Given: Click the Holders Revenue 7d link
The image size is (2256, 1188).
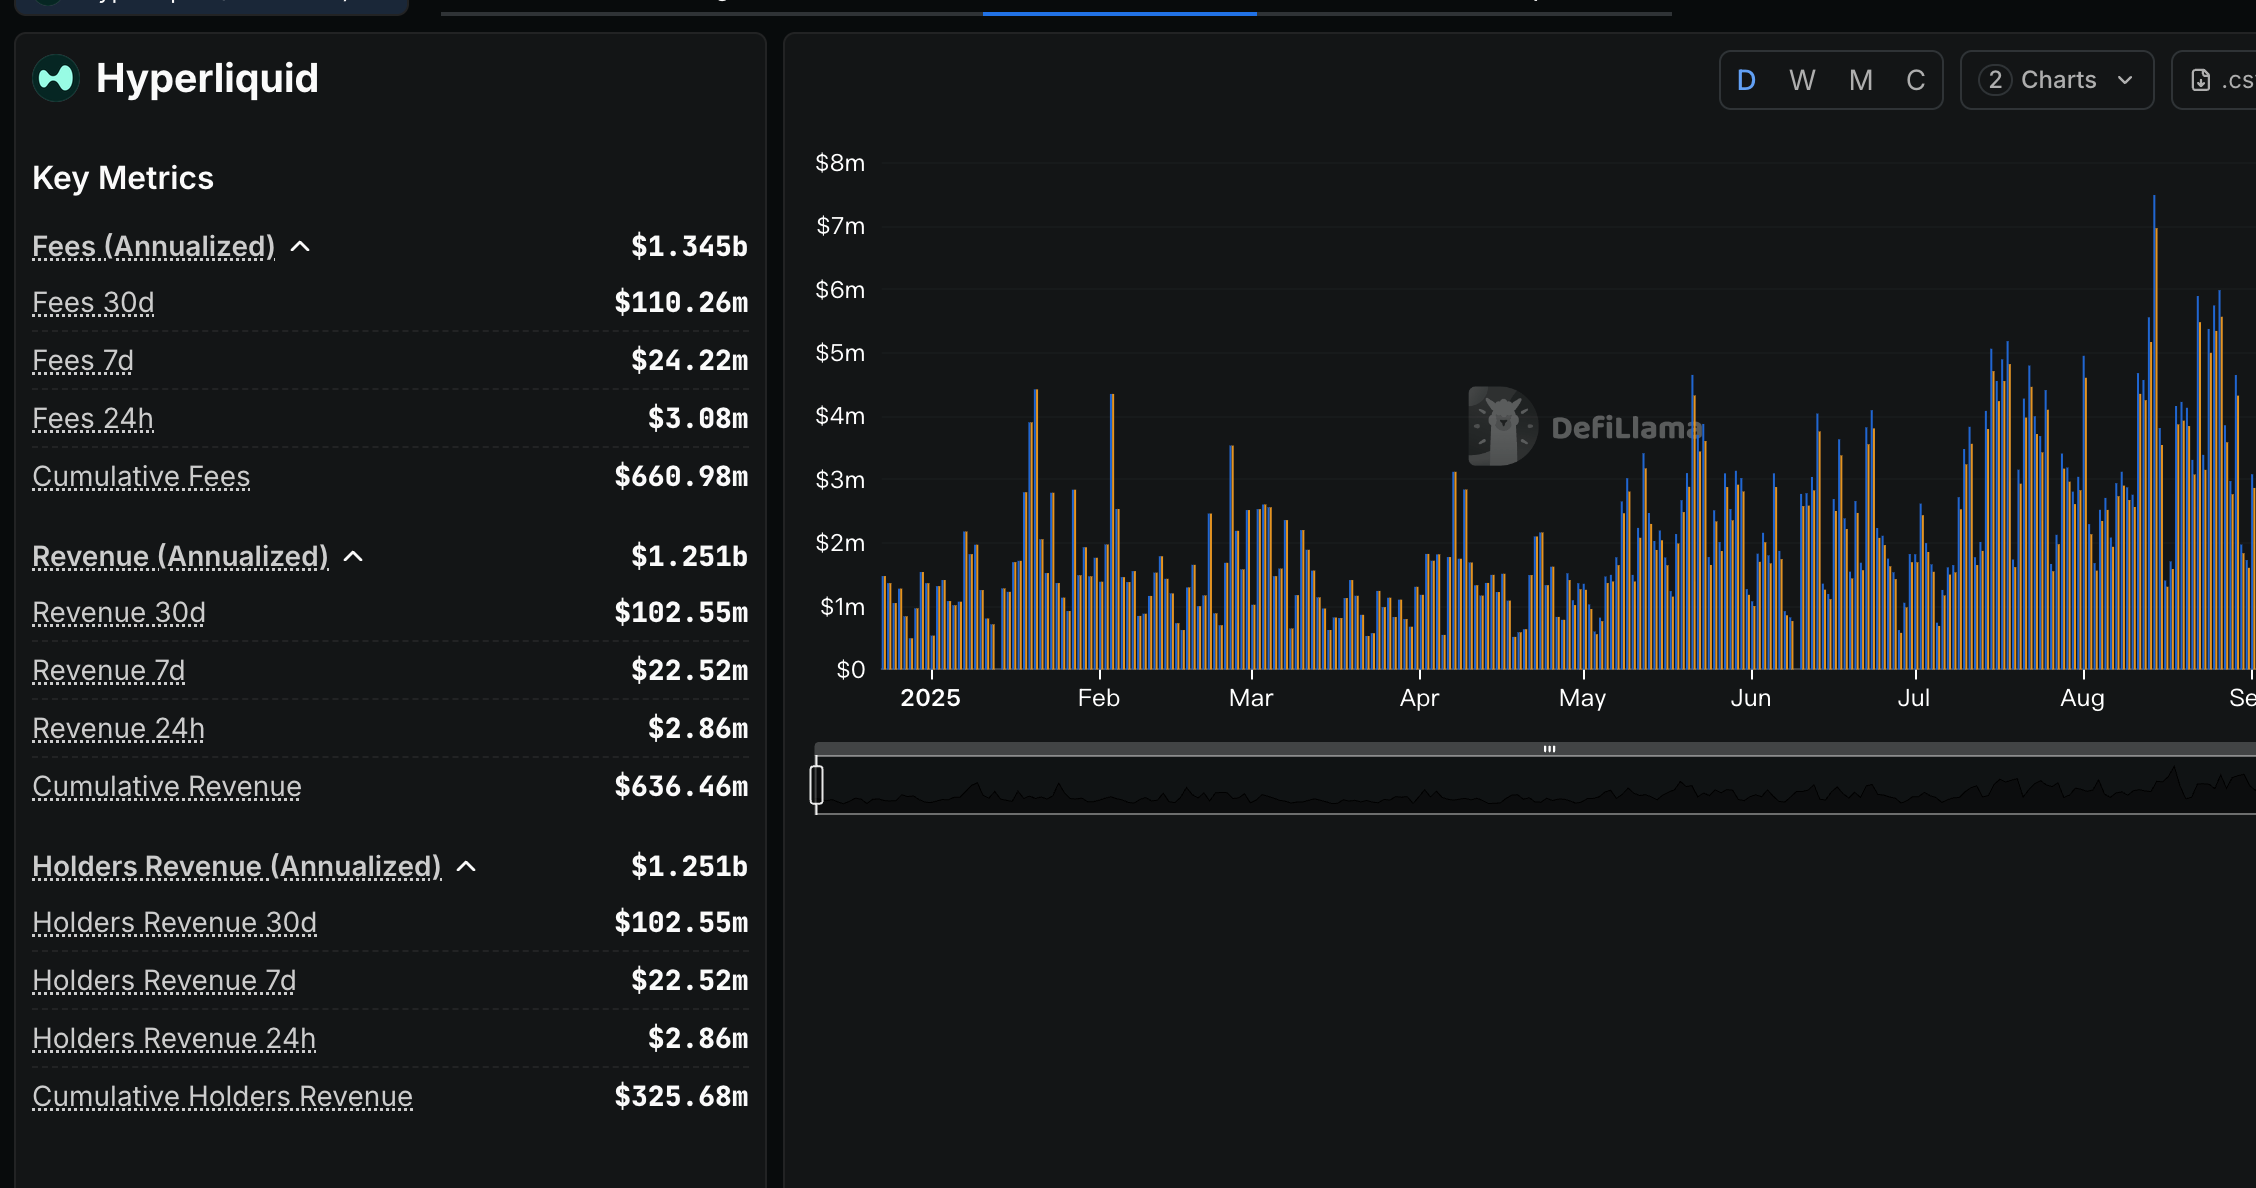Looking at the screenshot, I should [x=163, y=981].
